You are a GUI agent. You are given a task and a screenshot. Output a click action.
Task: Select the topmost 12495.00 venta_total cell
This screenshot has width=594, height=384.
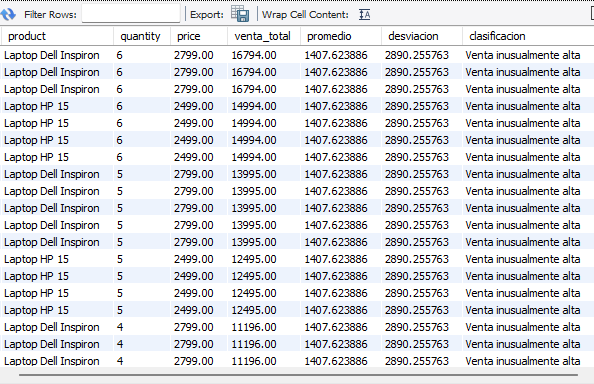pos(264,259)
